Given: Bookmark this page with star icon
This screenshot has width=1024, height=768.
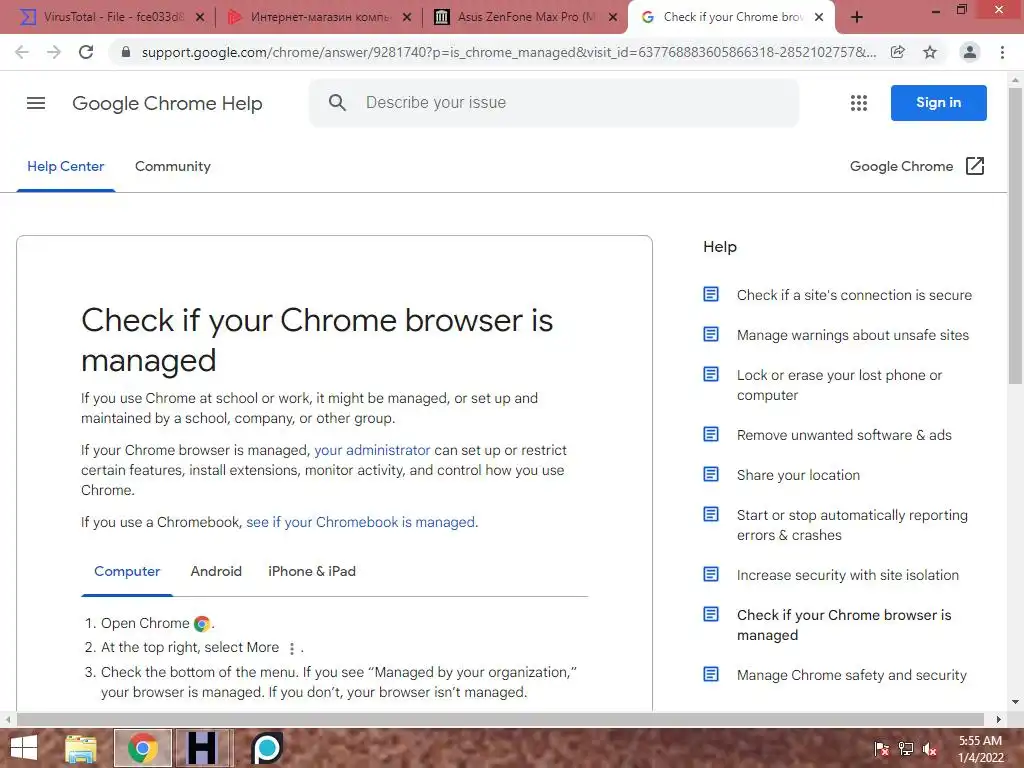Looking at the screenshot, I should click(930, 52).
